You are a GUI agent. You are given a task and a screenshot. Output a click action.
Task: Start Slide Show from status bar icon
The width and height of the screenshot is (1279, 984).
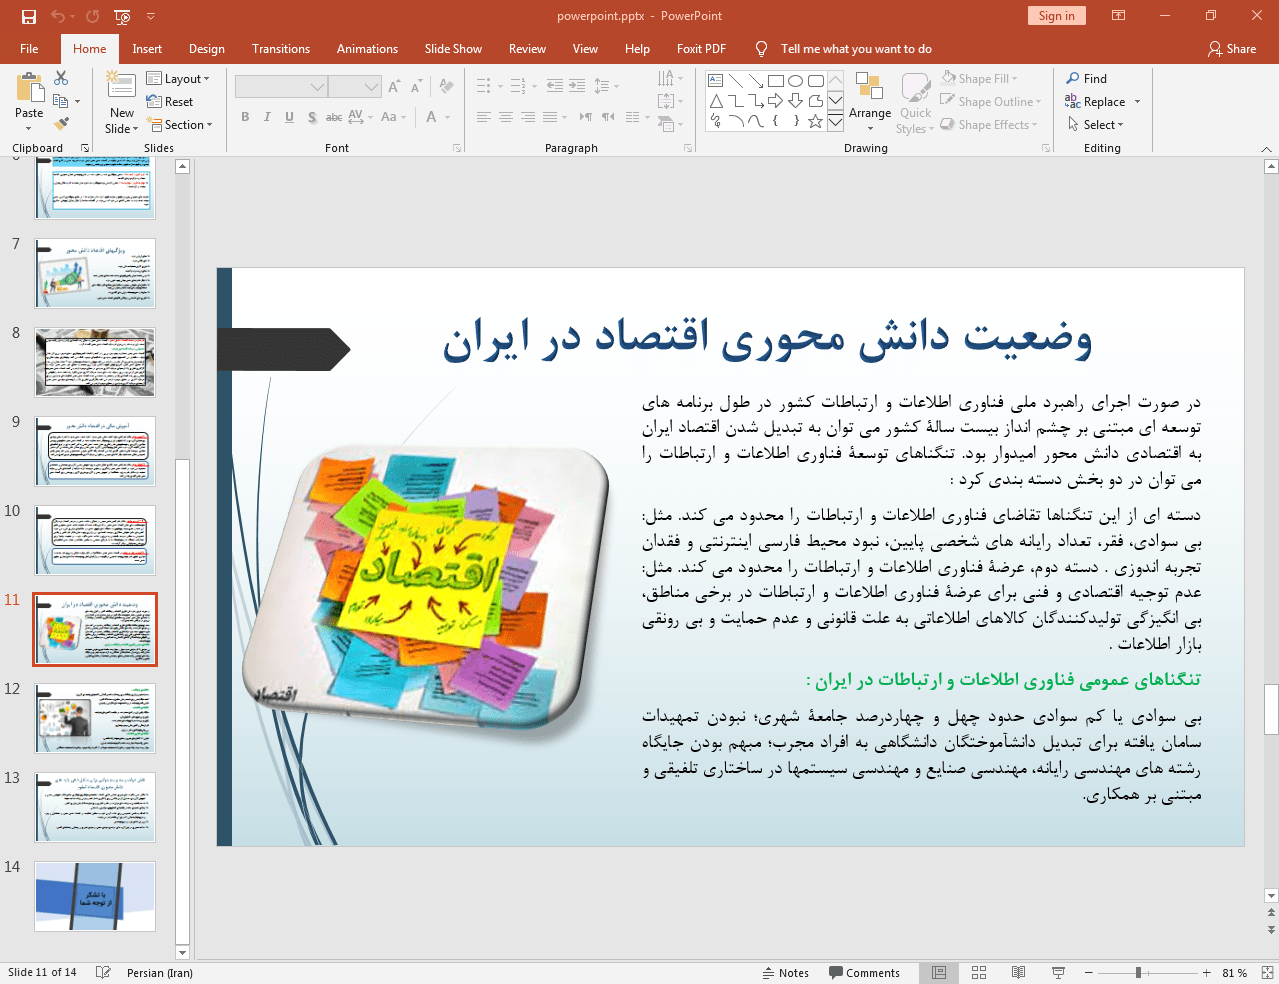(x=1058, y=972)
